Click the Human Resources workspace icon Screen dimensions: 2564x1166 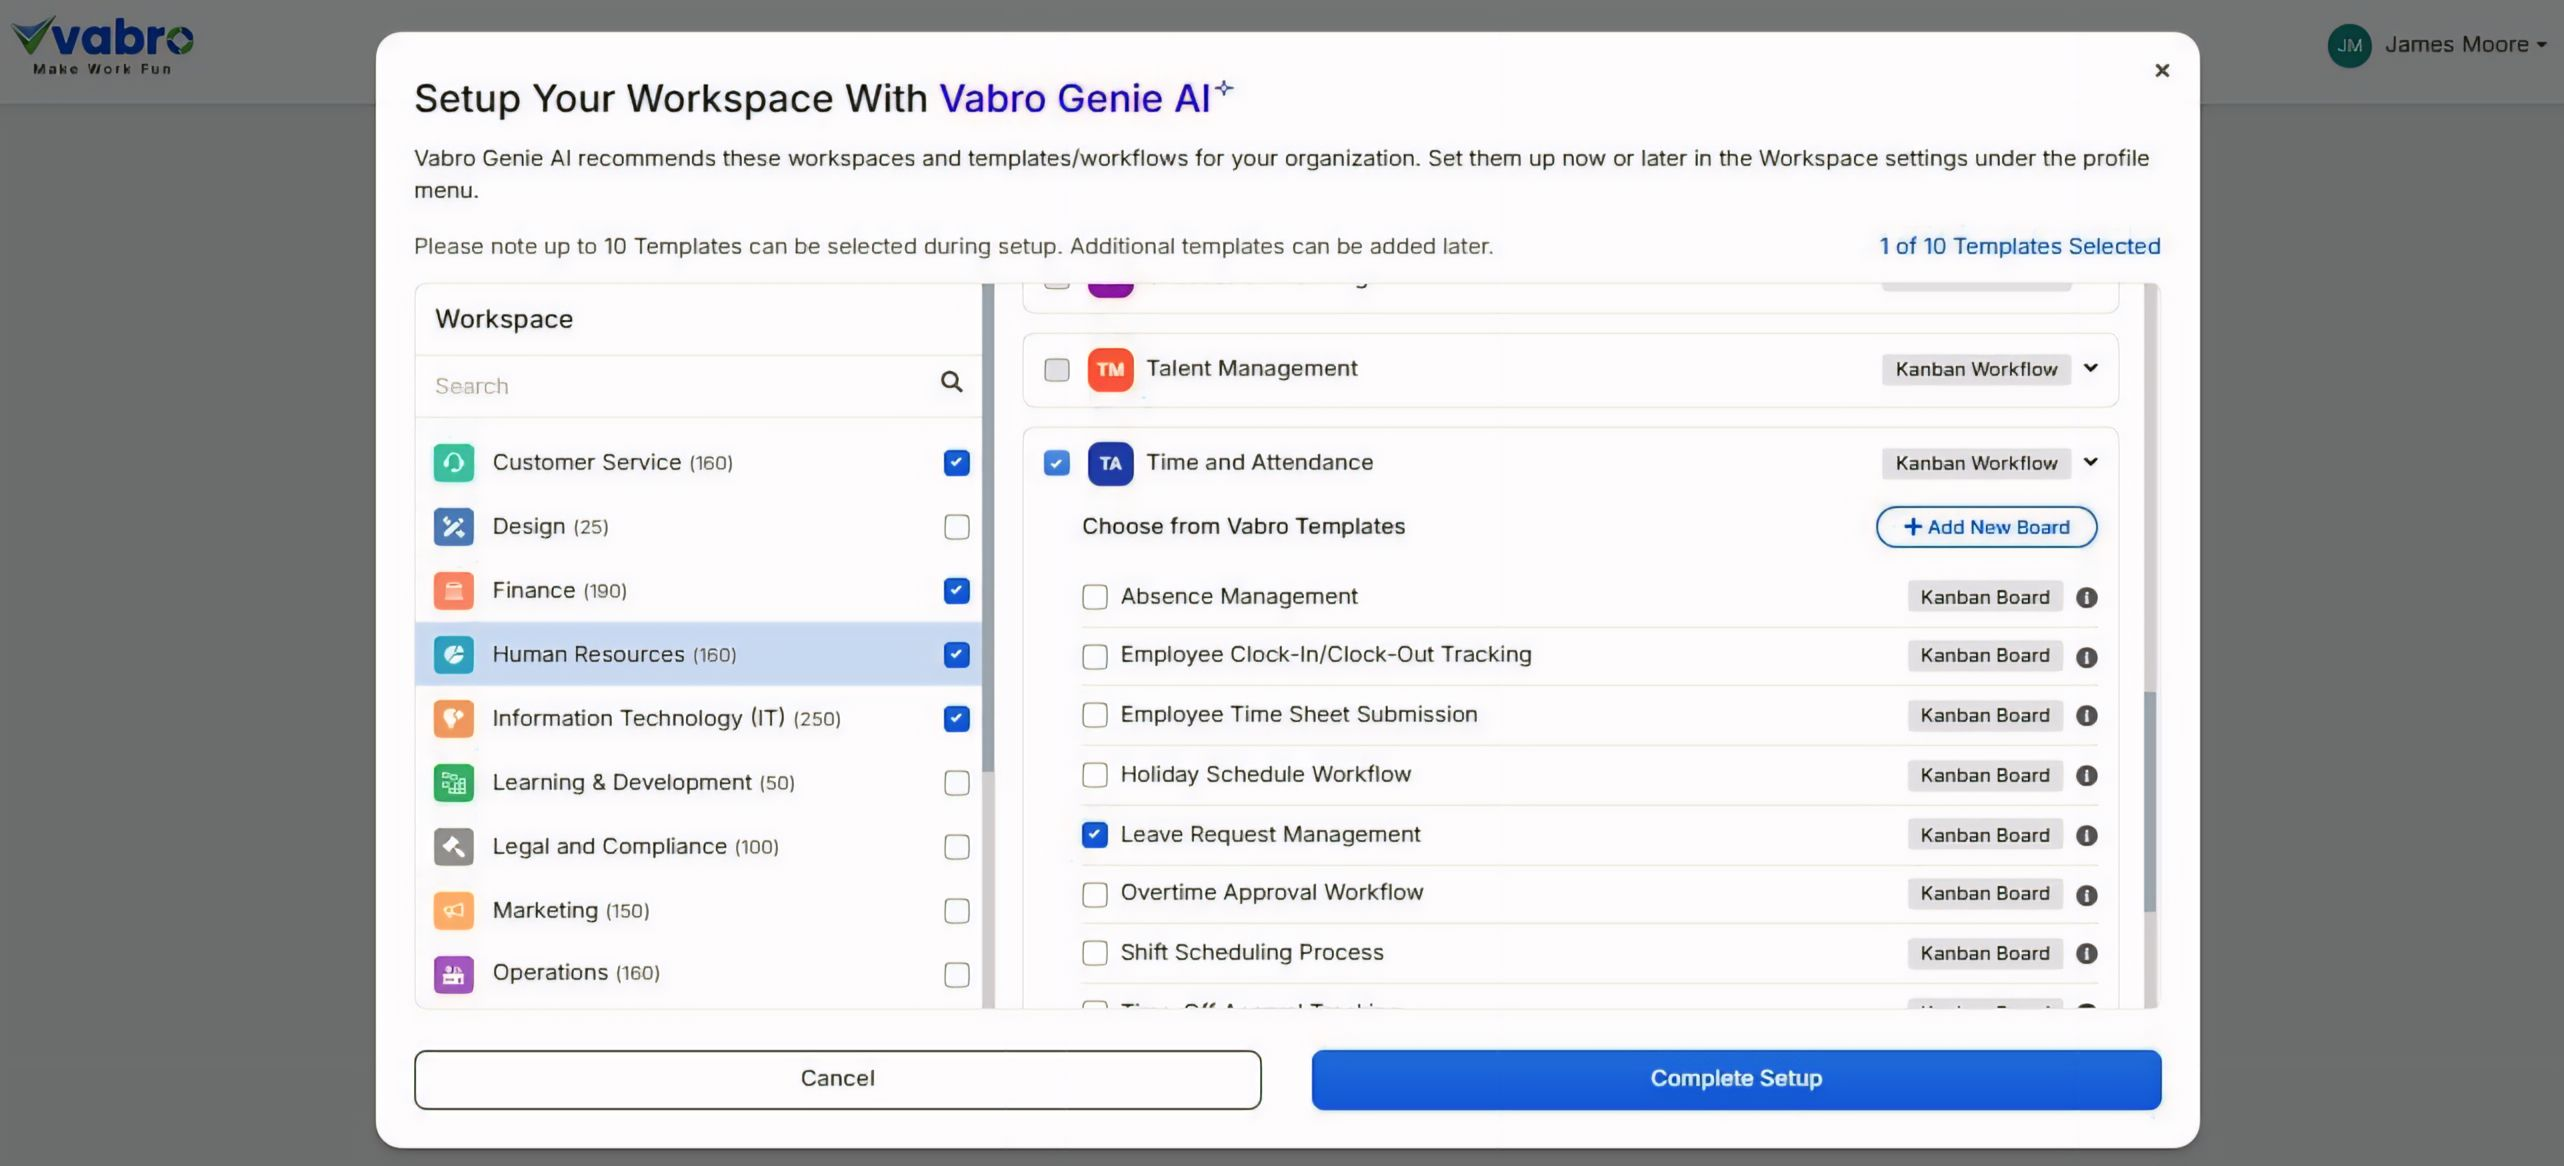(x=453, y=655)
